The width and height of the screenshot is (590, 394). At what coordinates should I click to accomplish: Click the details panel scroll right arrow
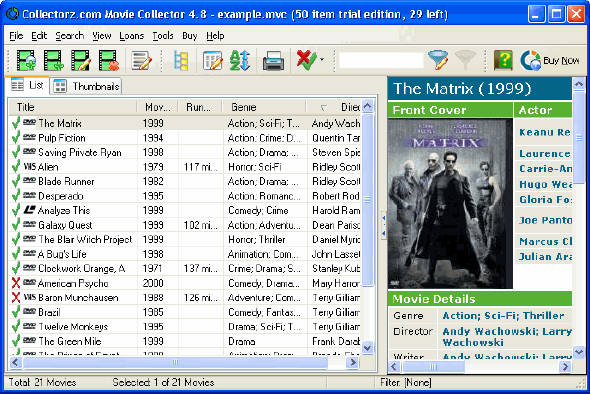tap(565, 367)
